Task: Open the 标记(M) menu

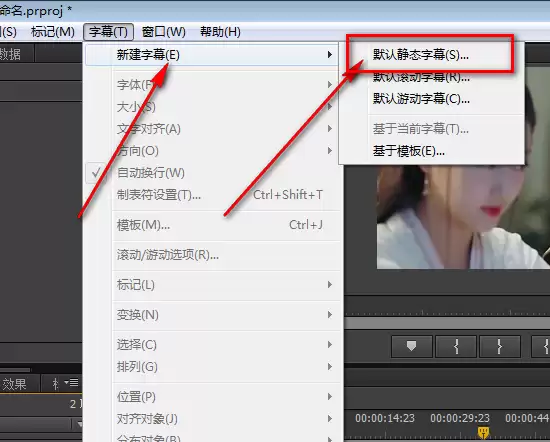Action: click(x=53, y=32)
